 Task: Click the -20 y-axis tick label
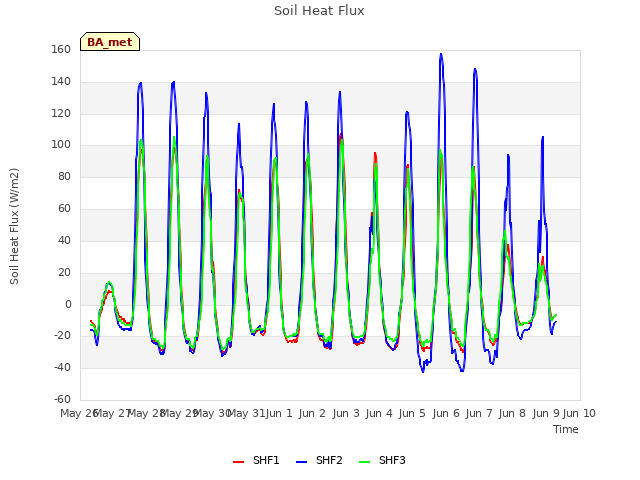pyautogui.click(x=62, y=336)
